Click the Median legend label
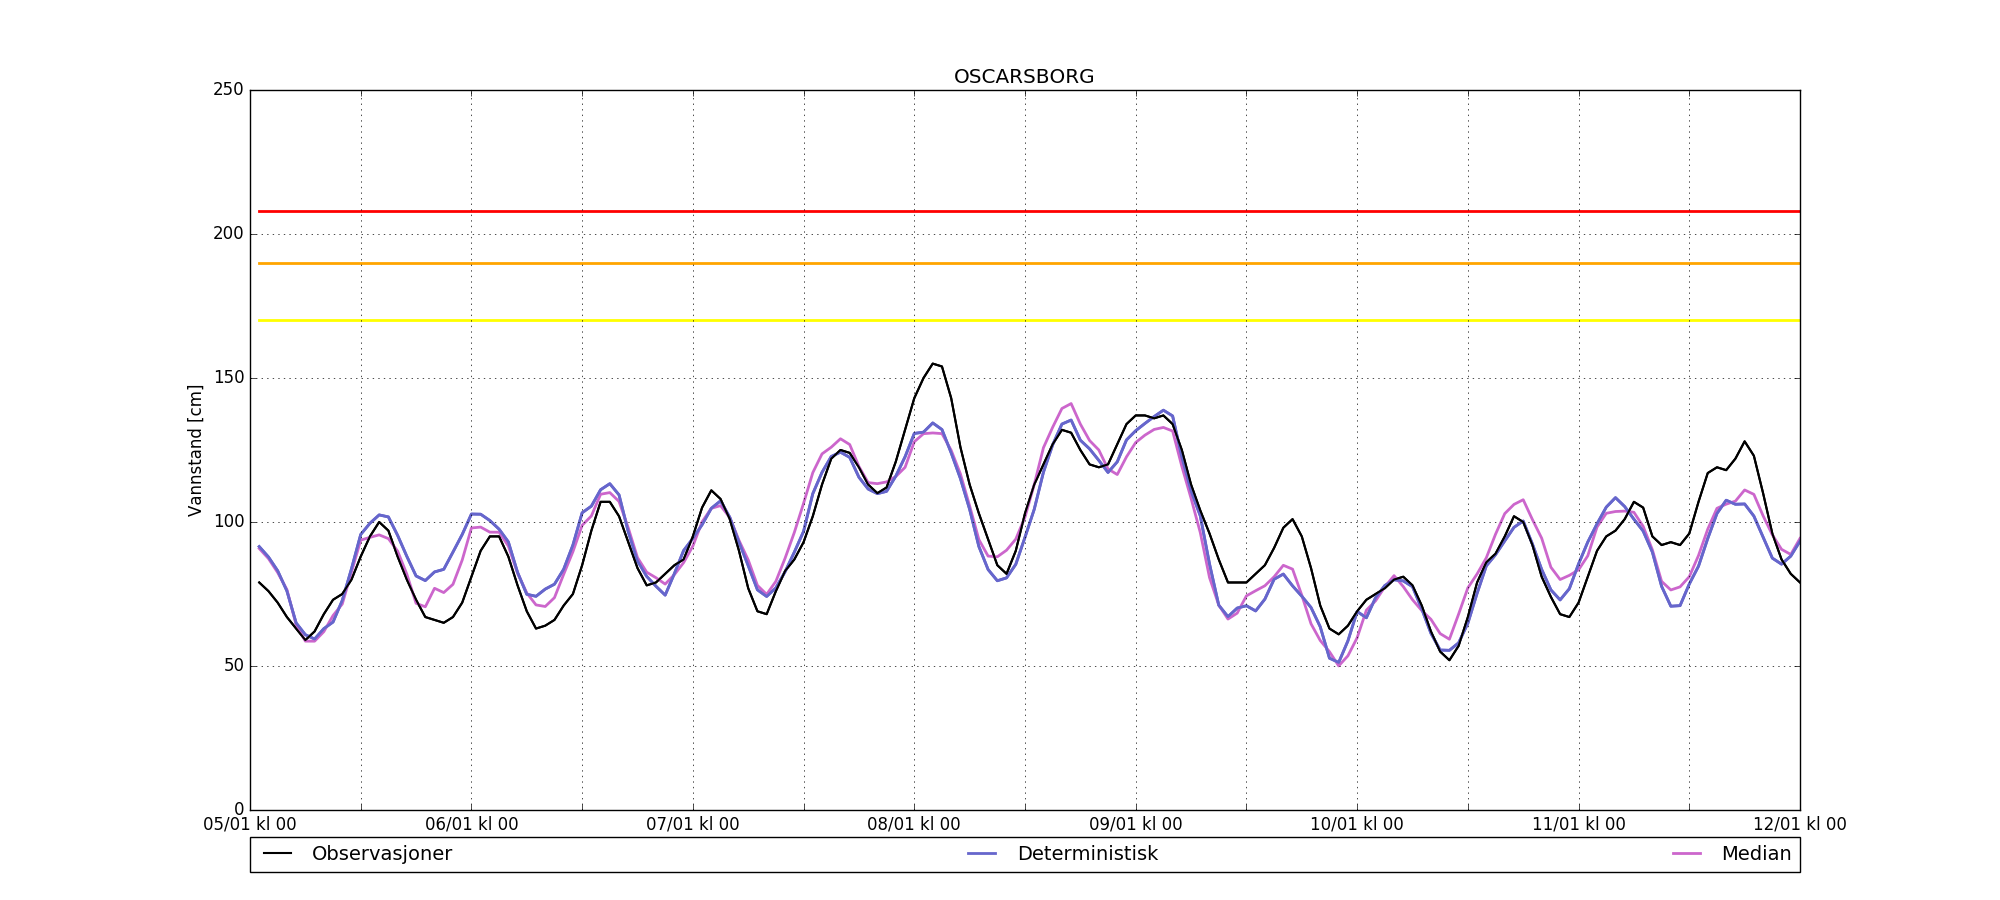The width and height of the screenshot is (2000, 900). [1755, 854]
